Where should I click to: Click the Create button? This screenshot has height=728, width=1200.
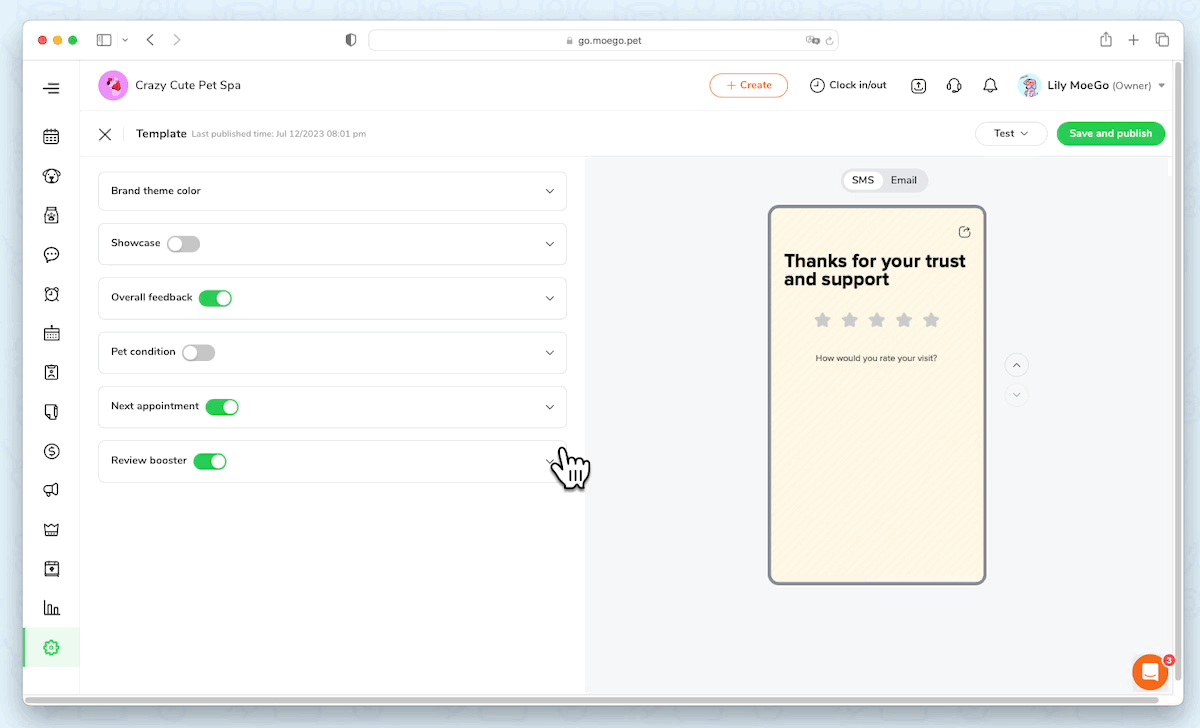point(749,86)
